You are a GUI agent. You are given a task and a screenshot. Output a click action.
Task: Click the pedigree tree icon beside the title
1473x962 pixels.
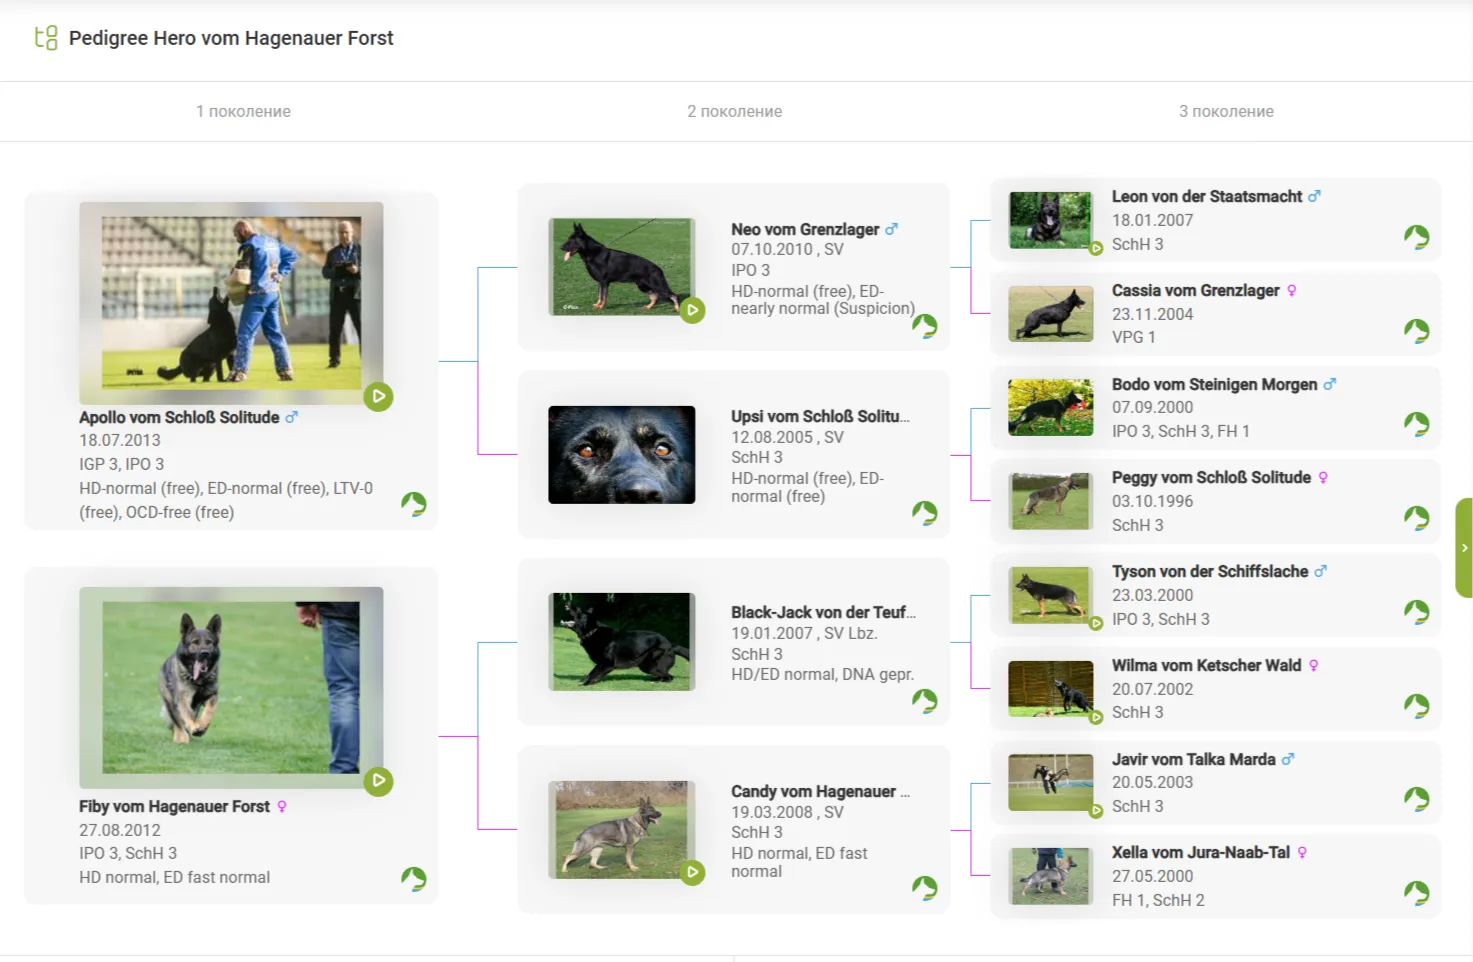point(46,38)
